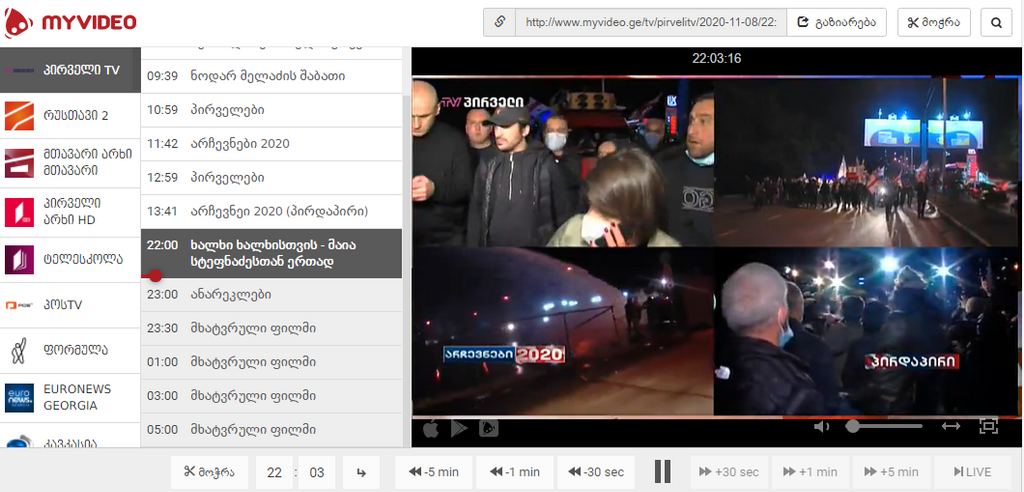Click the მთავარი არხი channel logo
This screenshot has width=1024, height=492.
click(x=19, y=163)
